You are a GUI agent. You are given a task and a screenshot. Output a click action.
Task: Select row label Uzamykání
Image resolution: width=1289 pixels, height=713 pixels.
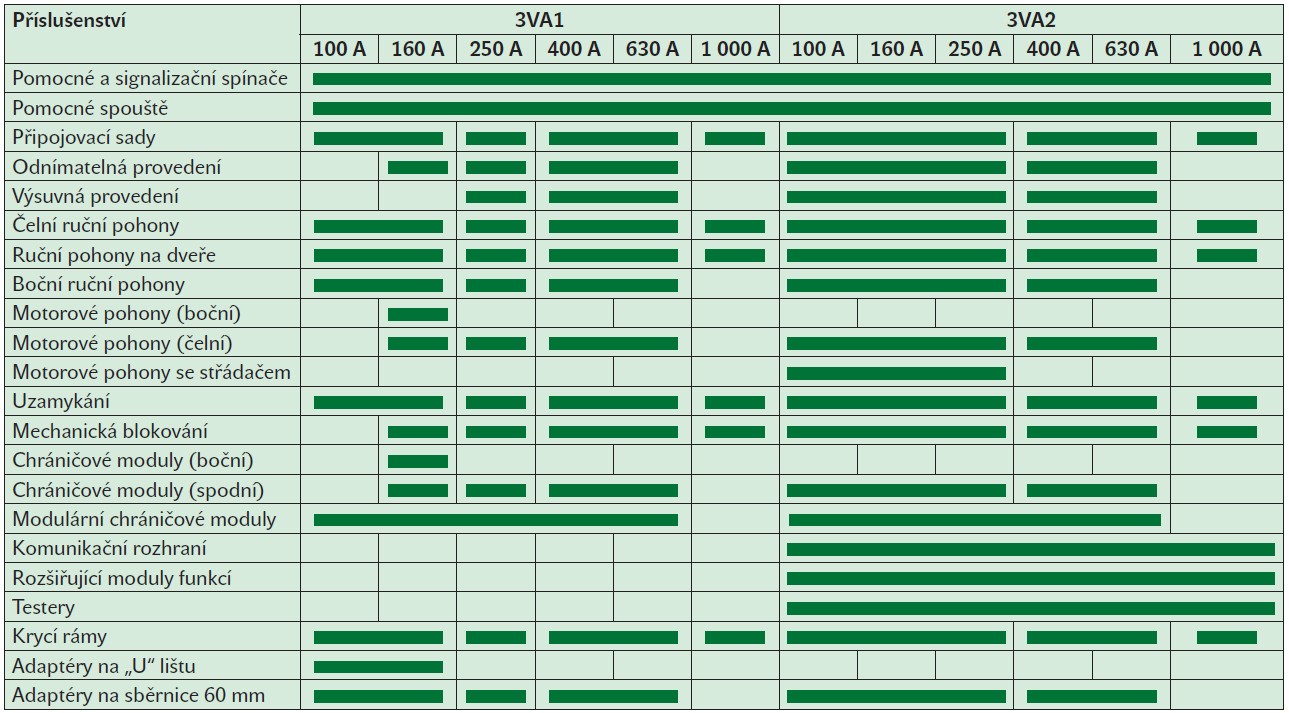[x=61, y=402]
